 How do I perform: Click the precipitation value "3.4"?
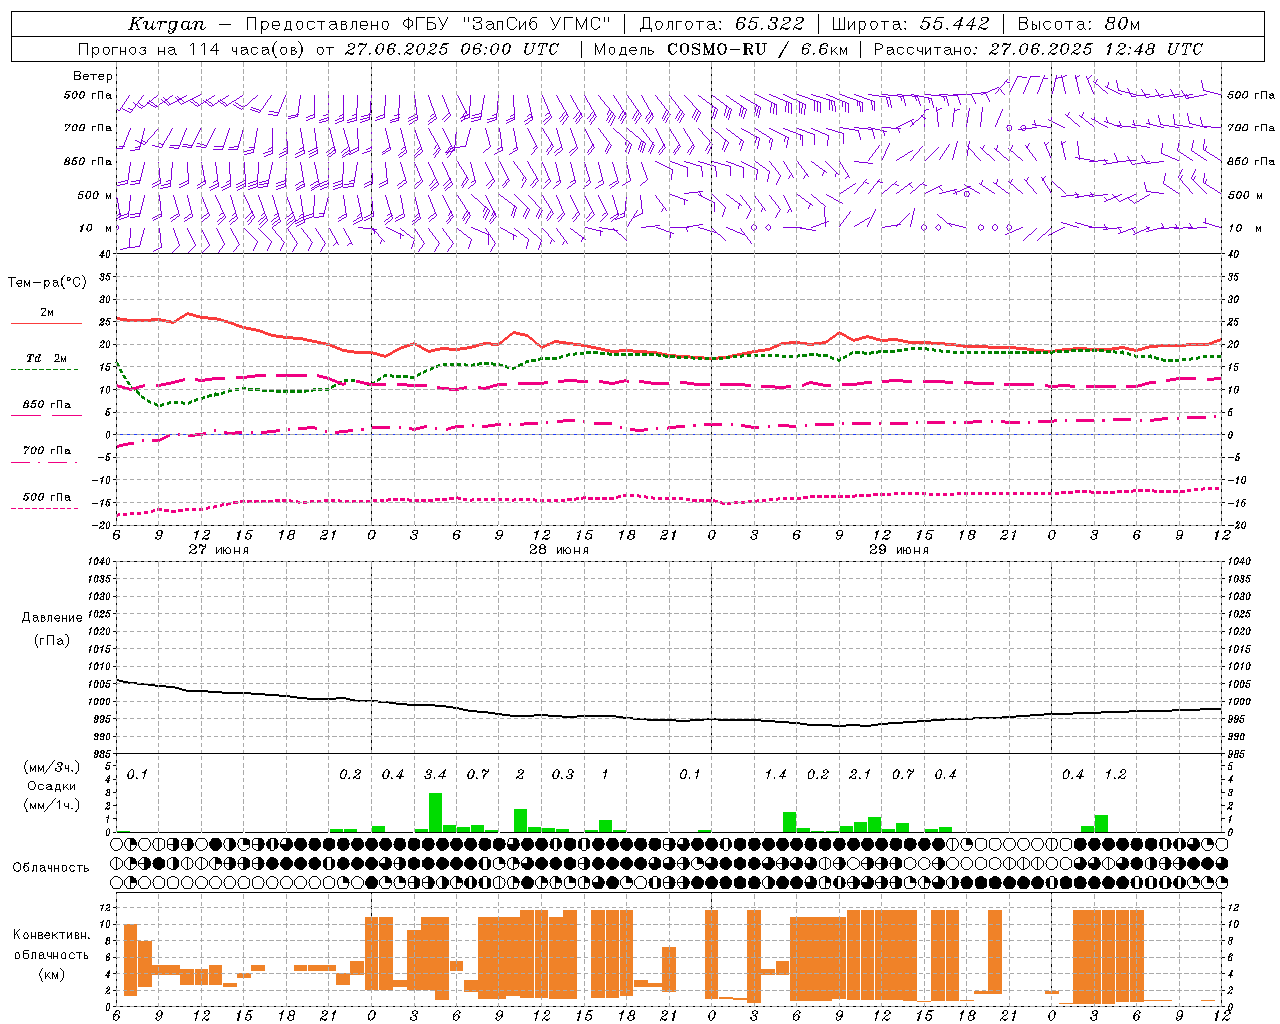(435, 775)
